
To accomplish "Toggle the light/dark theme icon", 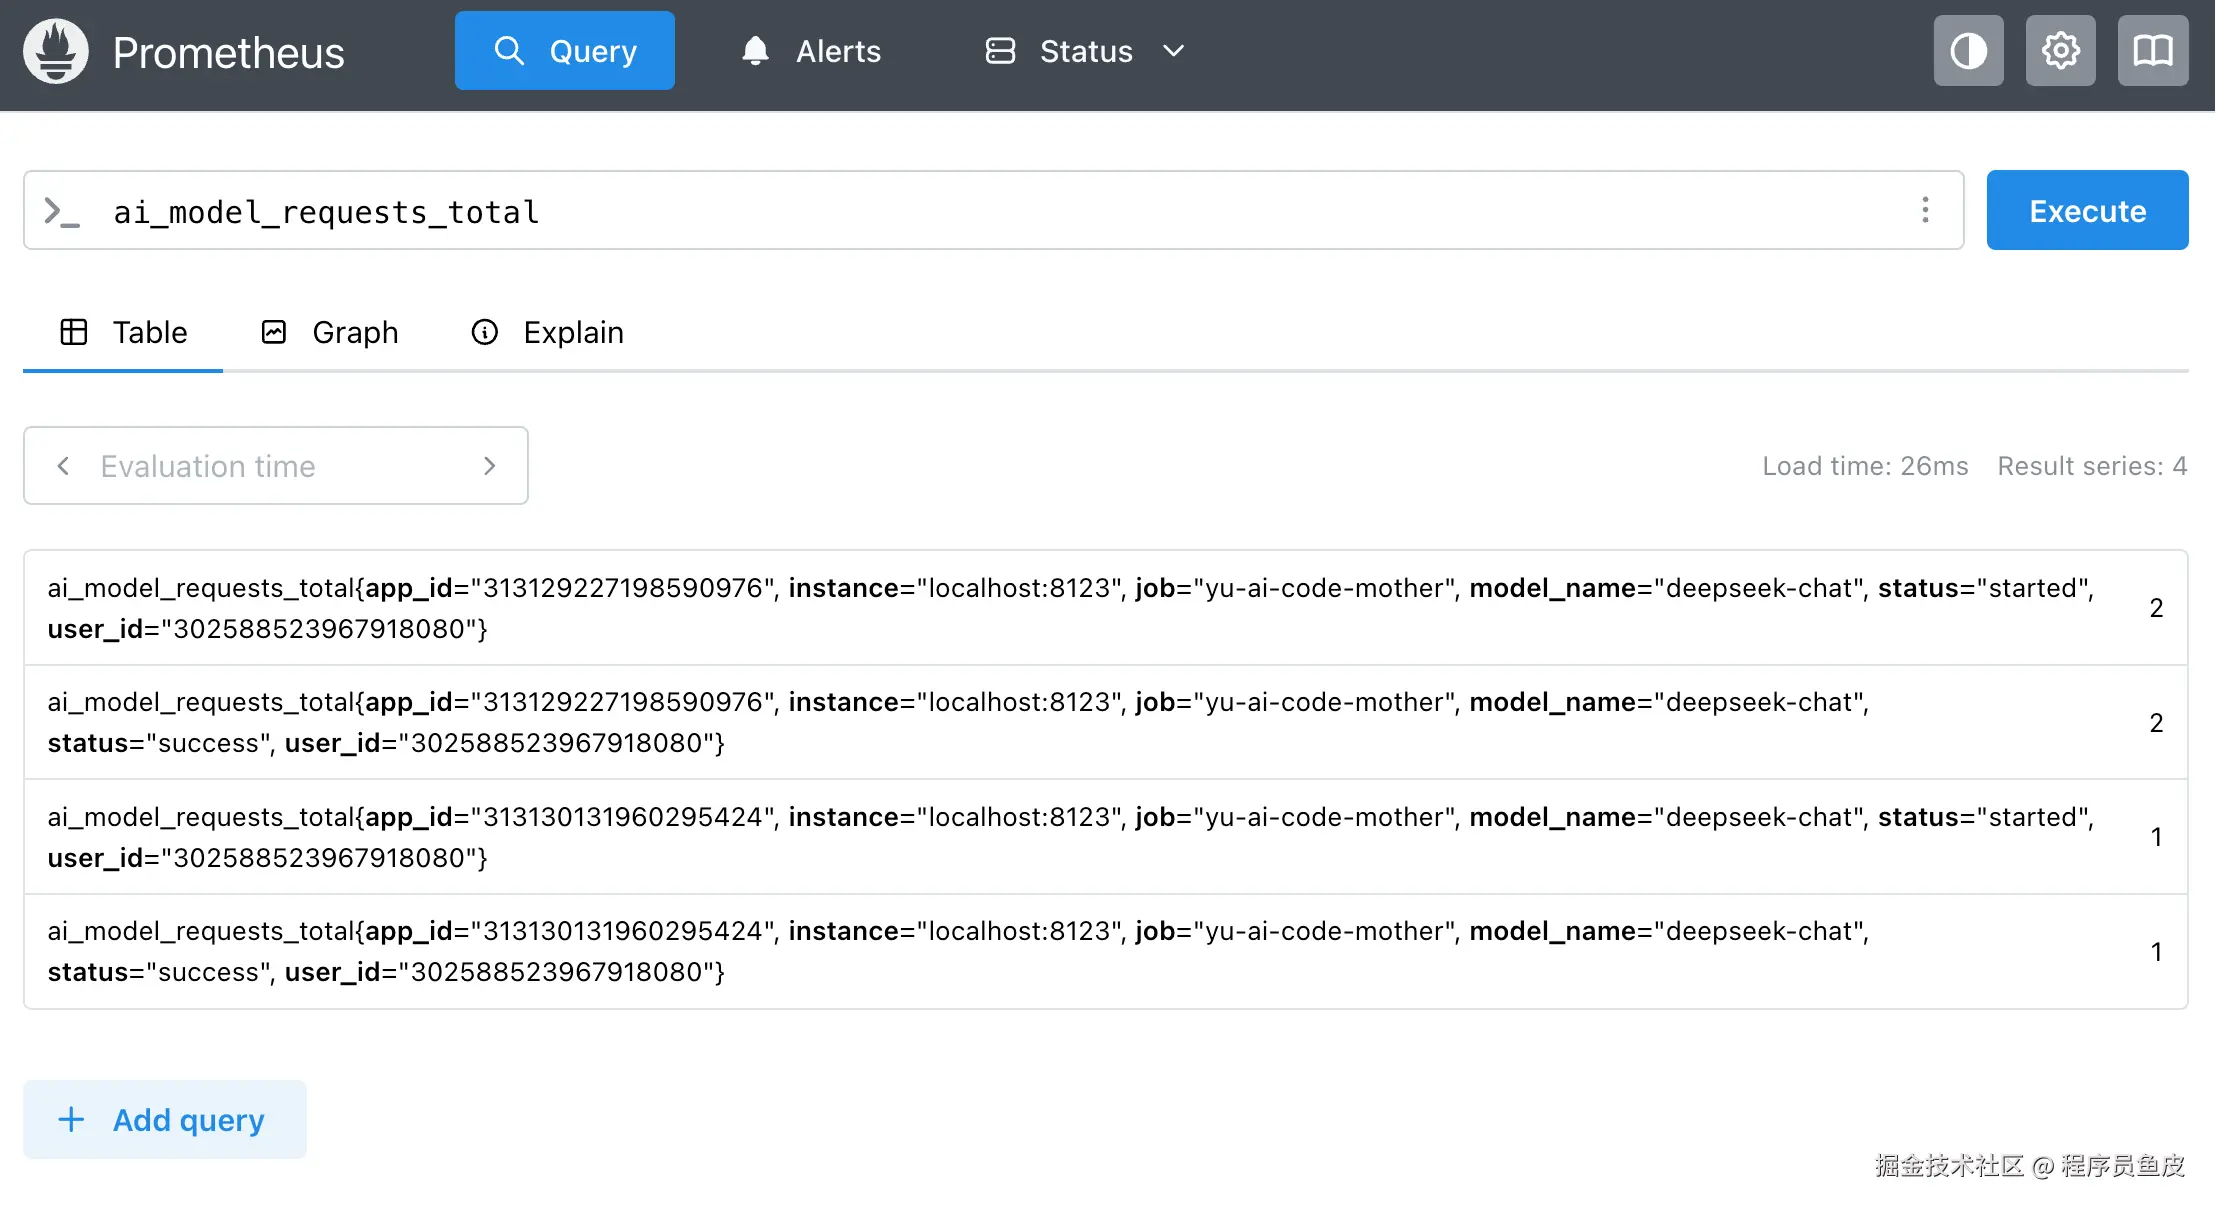I will tap(1968, 51).
